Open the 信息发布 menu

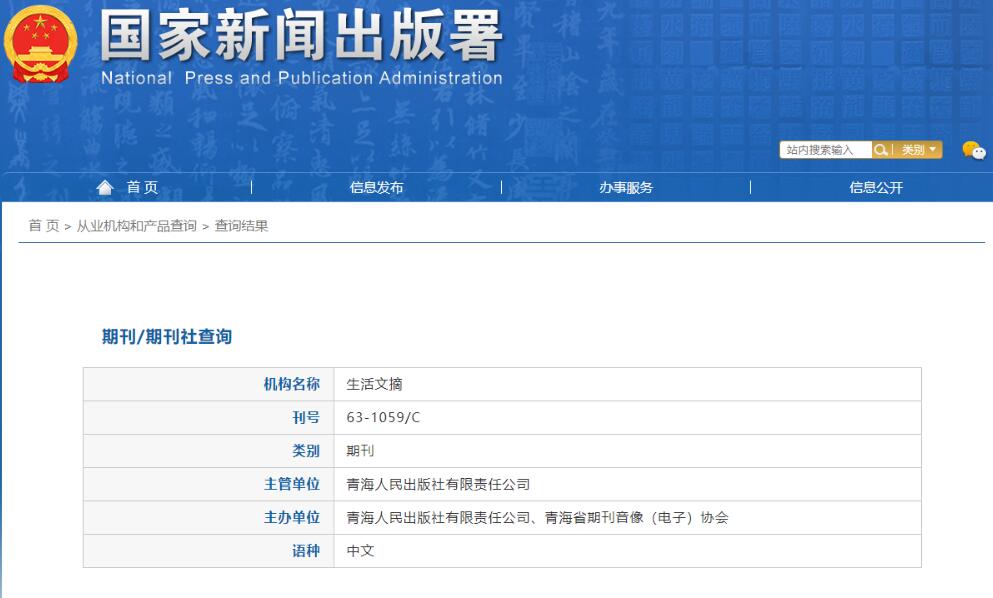(x=376, y=187)
